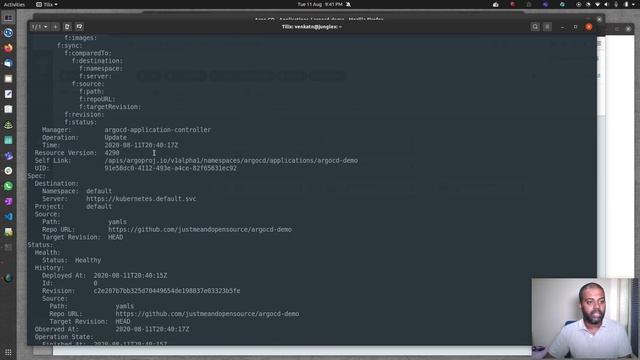Viewport: 640px width, 360px height.
Task: Open the files manager dock icon
Action: point(8,79)
